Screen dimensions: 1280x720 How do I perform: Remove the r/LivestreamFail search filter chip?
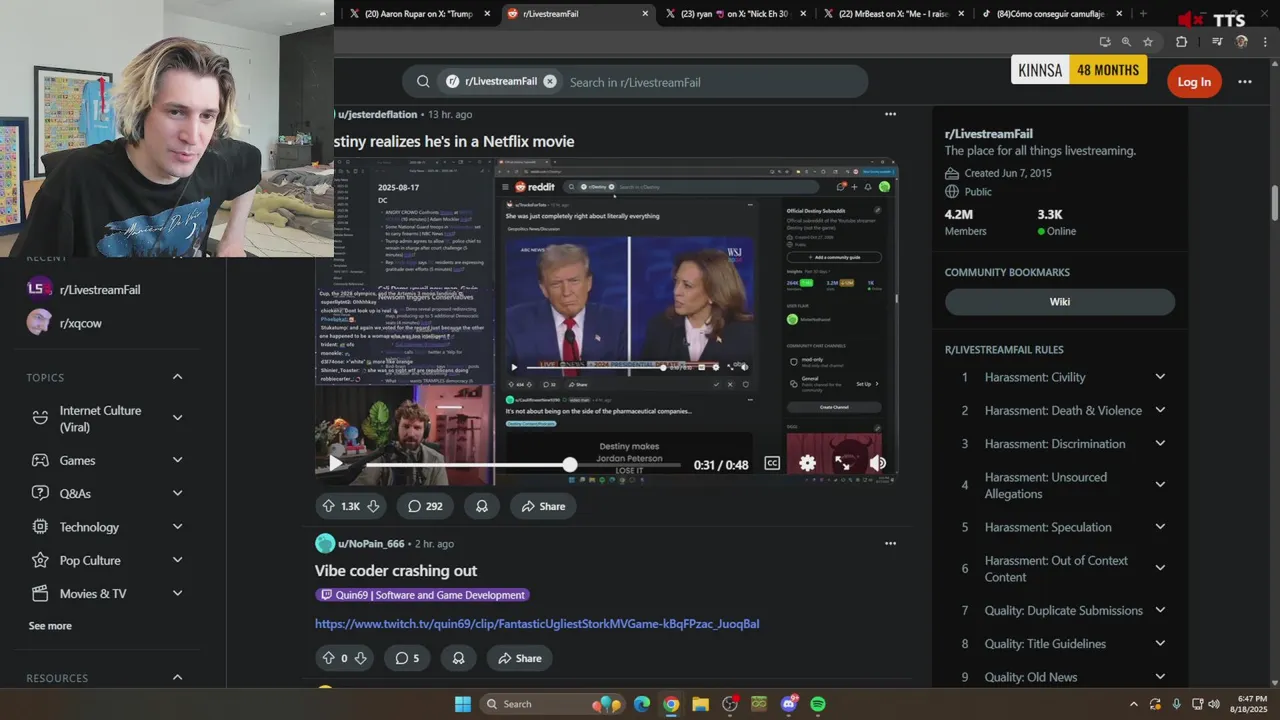[550, 82]
